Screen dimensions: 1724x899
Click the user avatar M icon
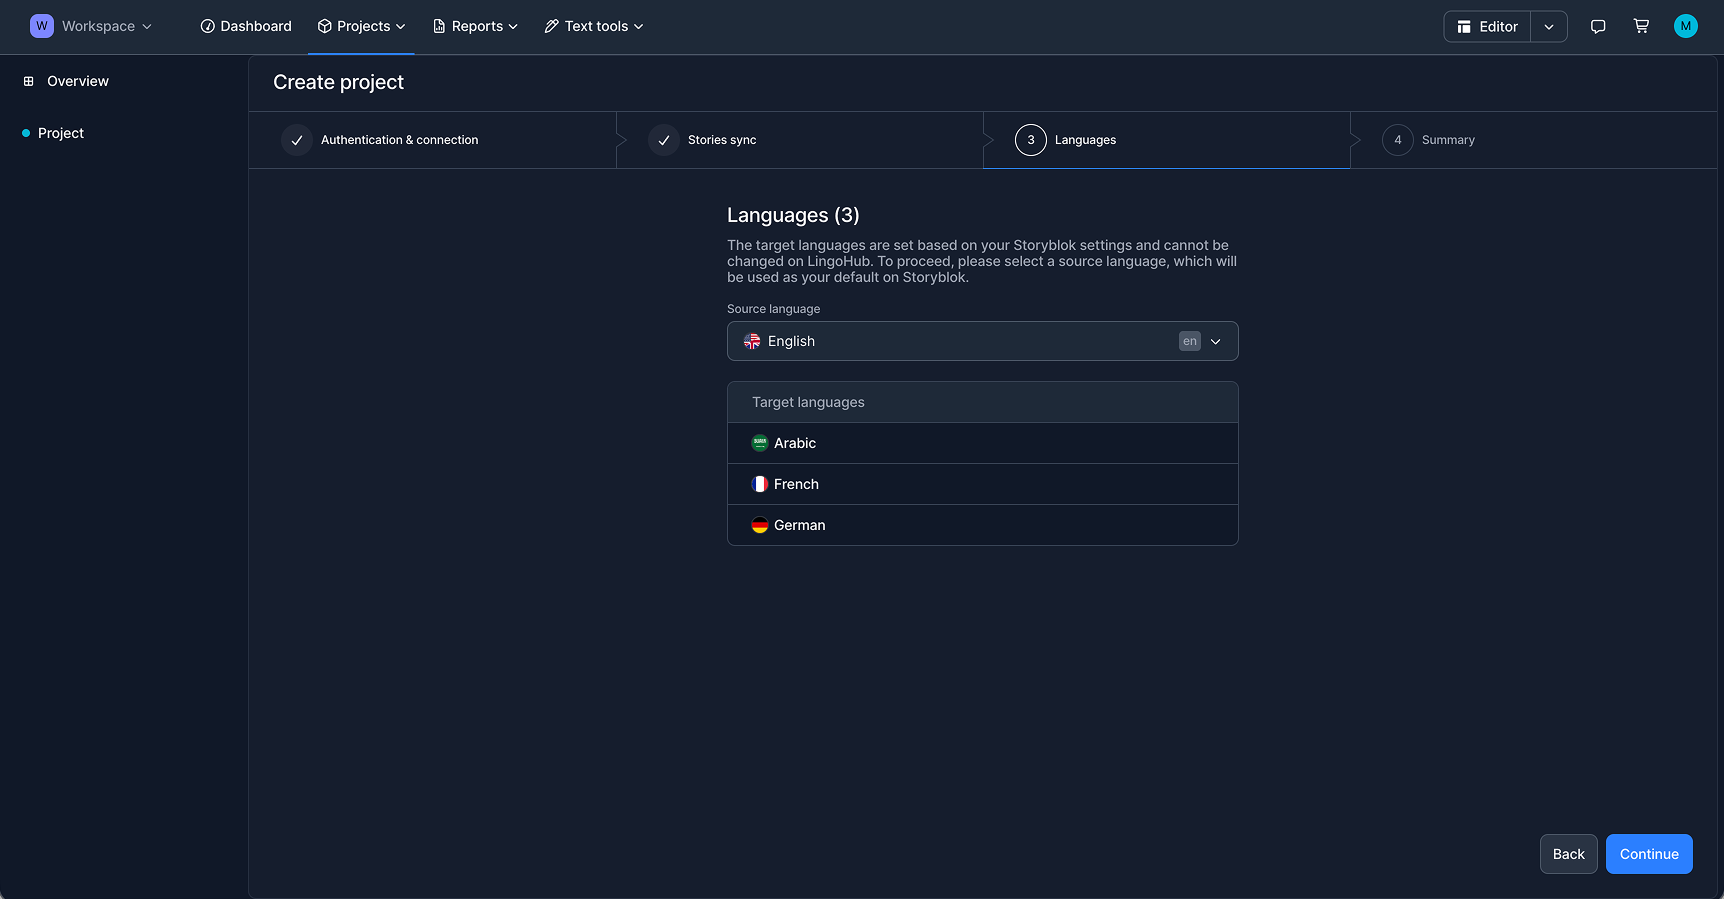[x=1685, y=26]
